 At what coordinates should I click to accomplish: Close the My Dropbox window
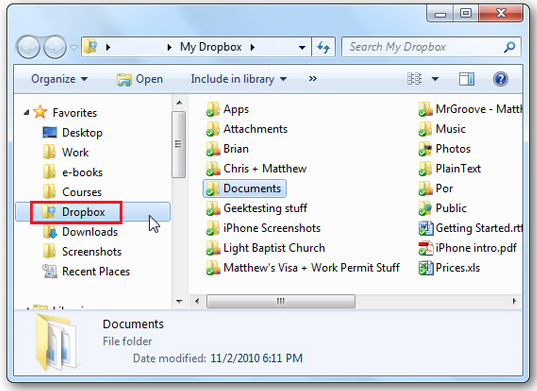click(501, 13)
